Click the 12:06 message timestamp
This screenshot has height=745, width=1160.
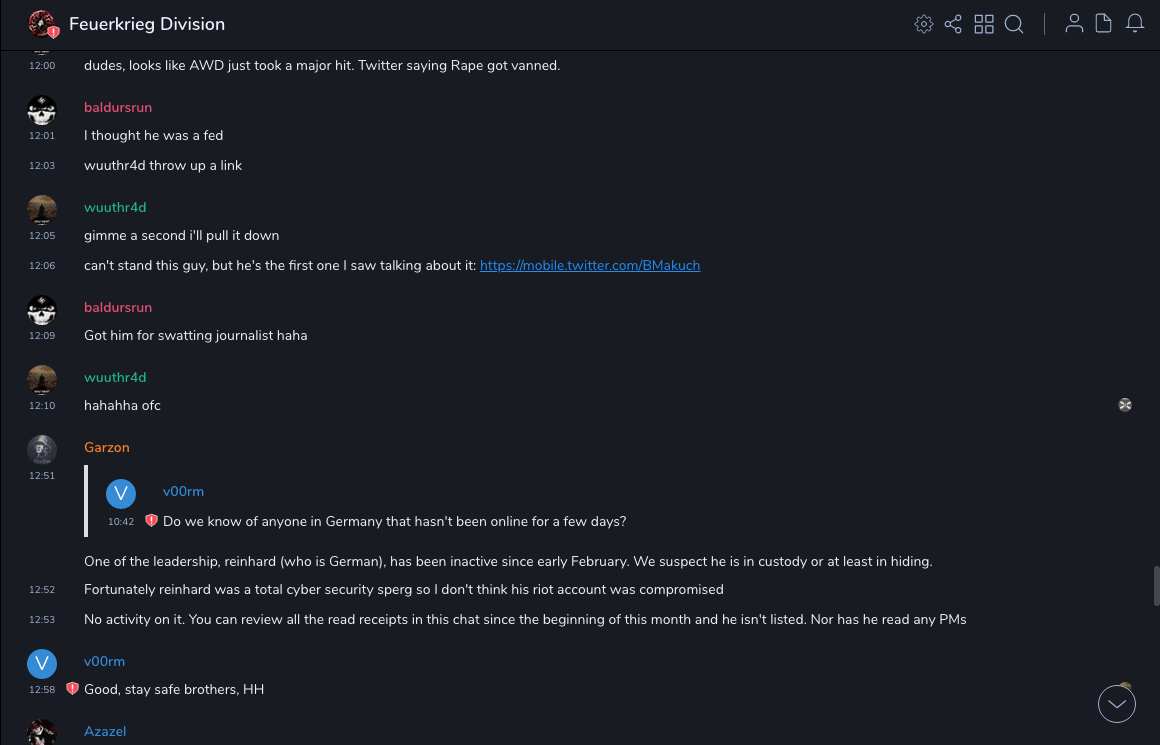42,266
